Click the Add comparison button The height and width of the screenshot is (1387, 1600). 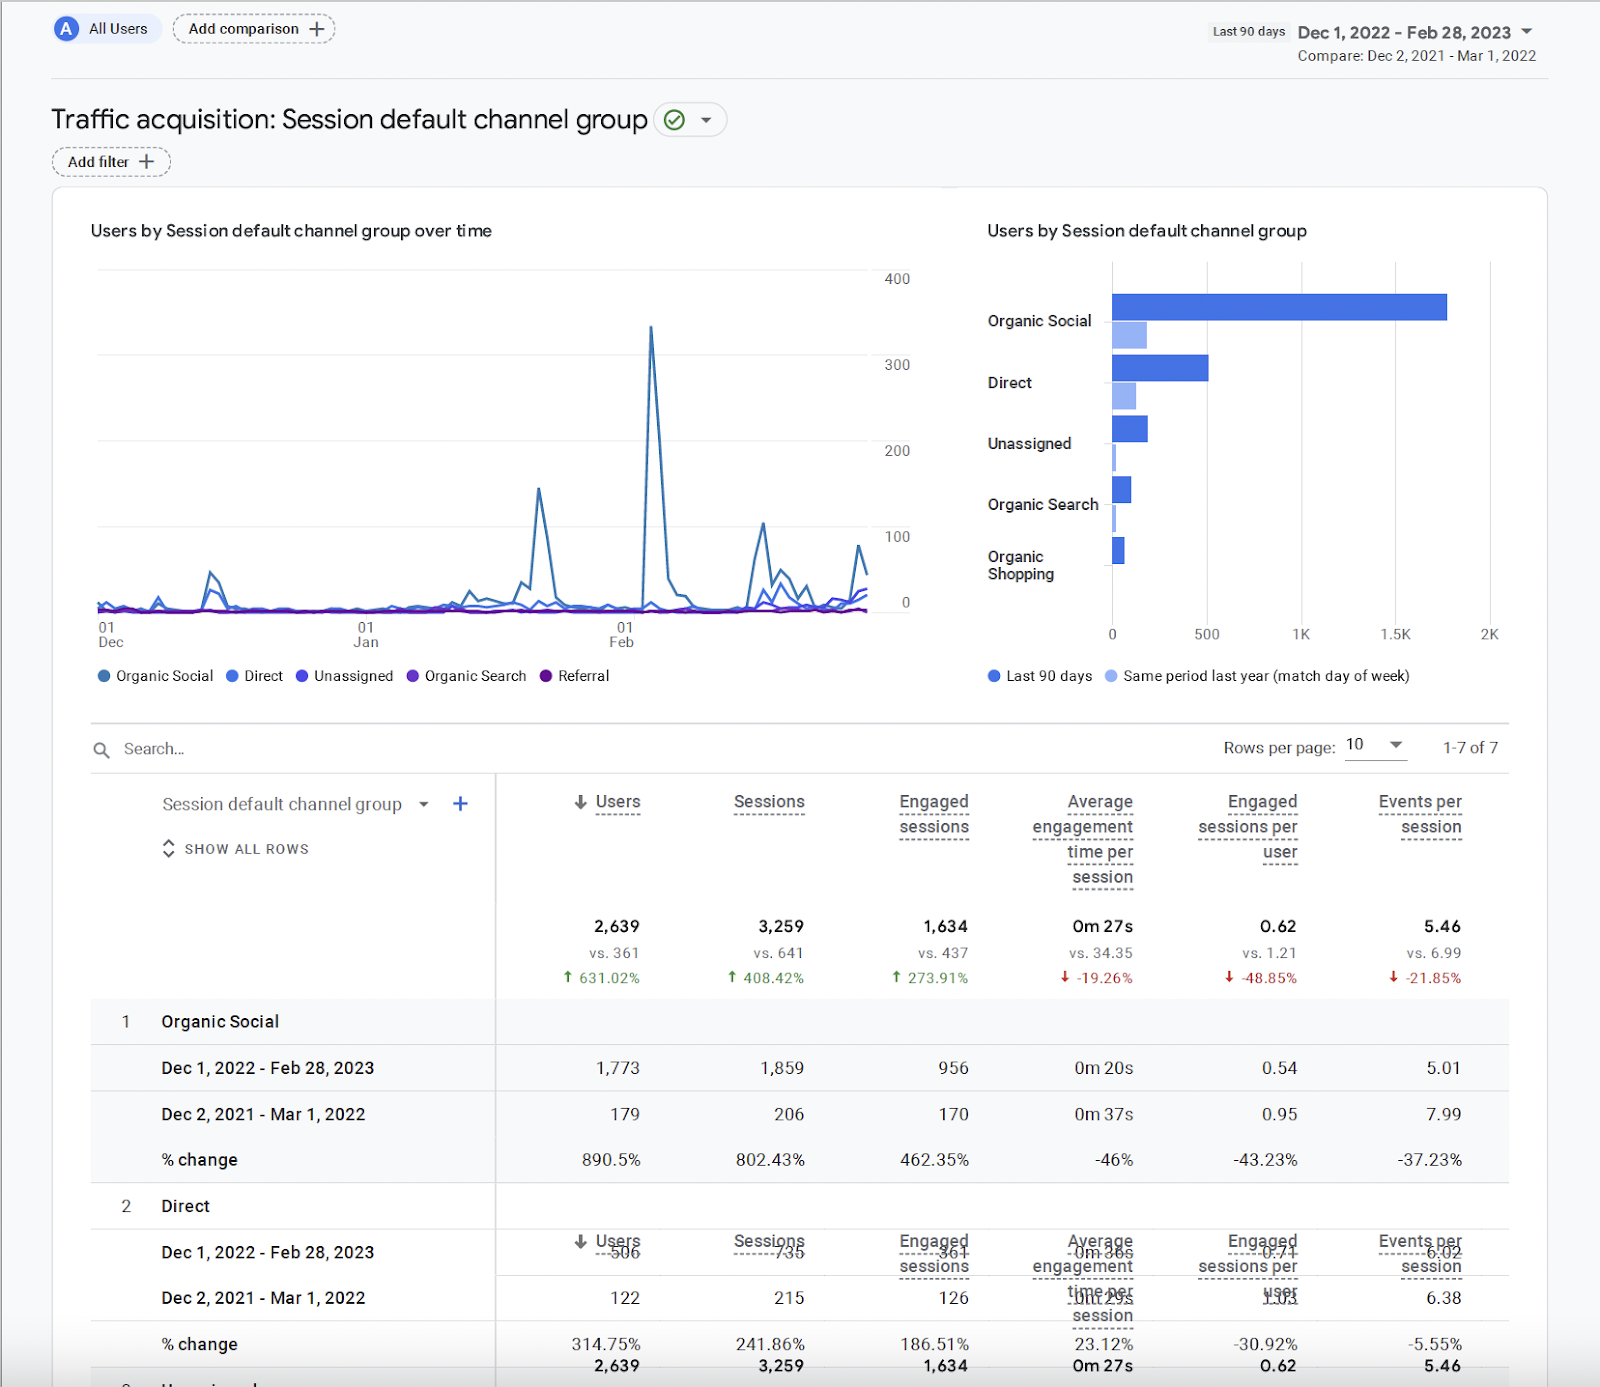(x=254, y=29)
